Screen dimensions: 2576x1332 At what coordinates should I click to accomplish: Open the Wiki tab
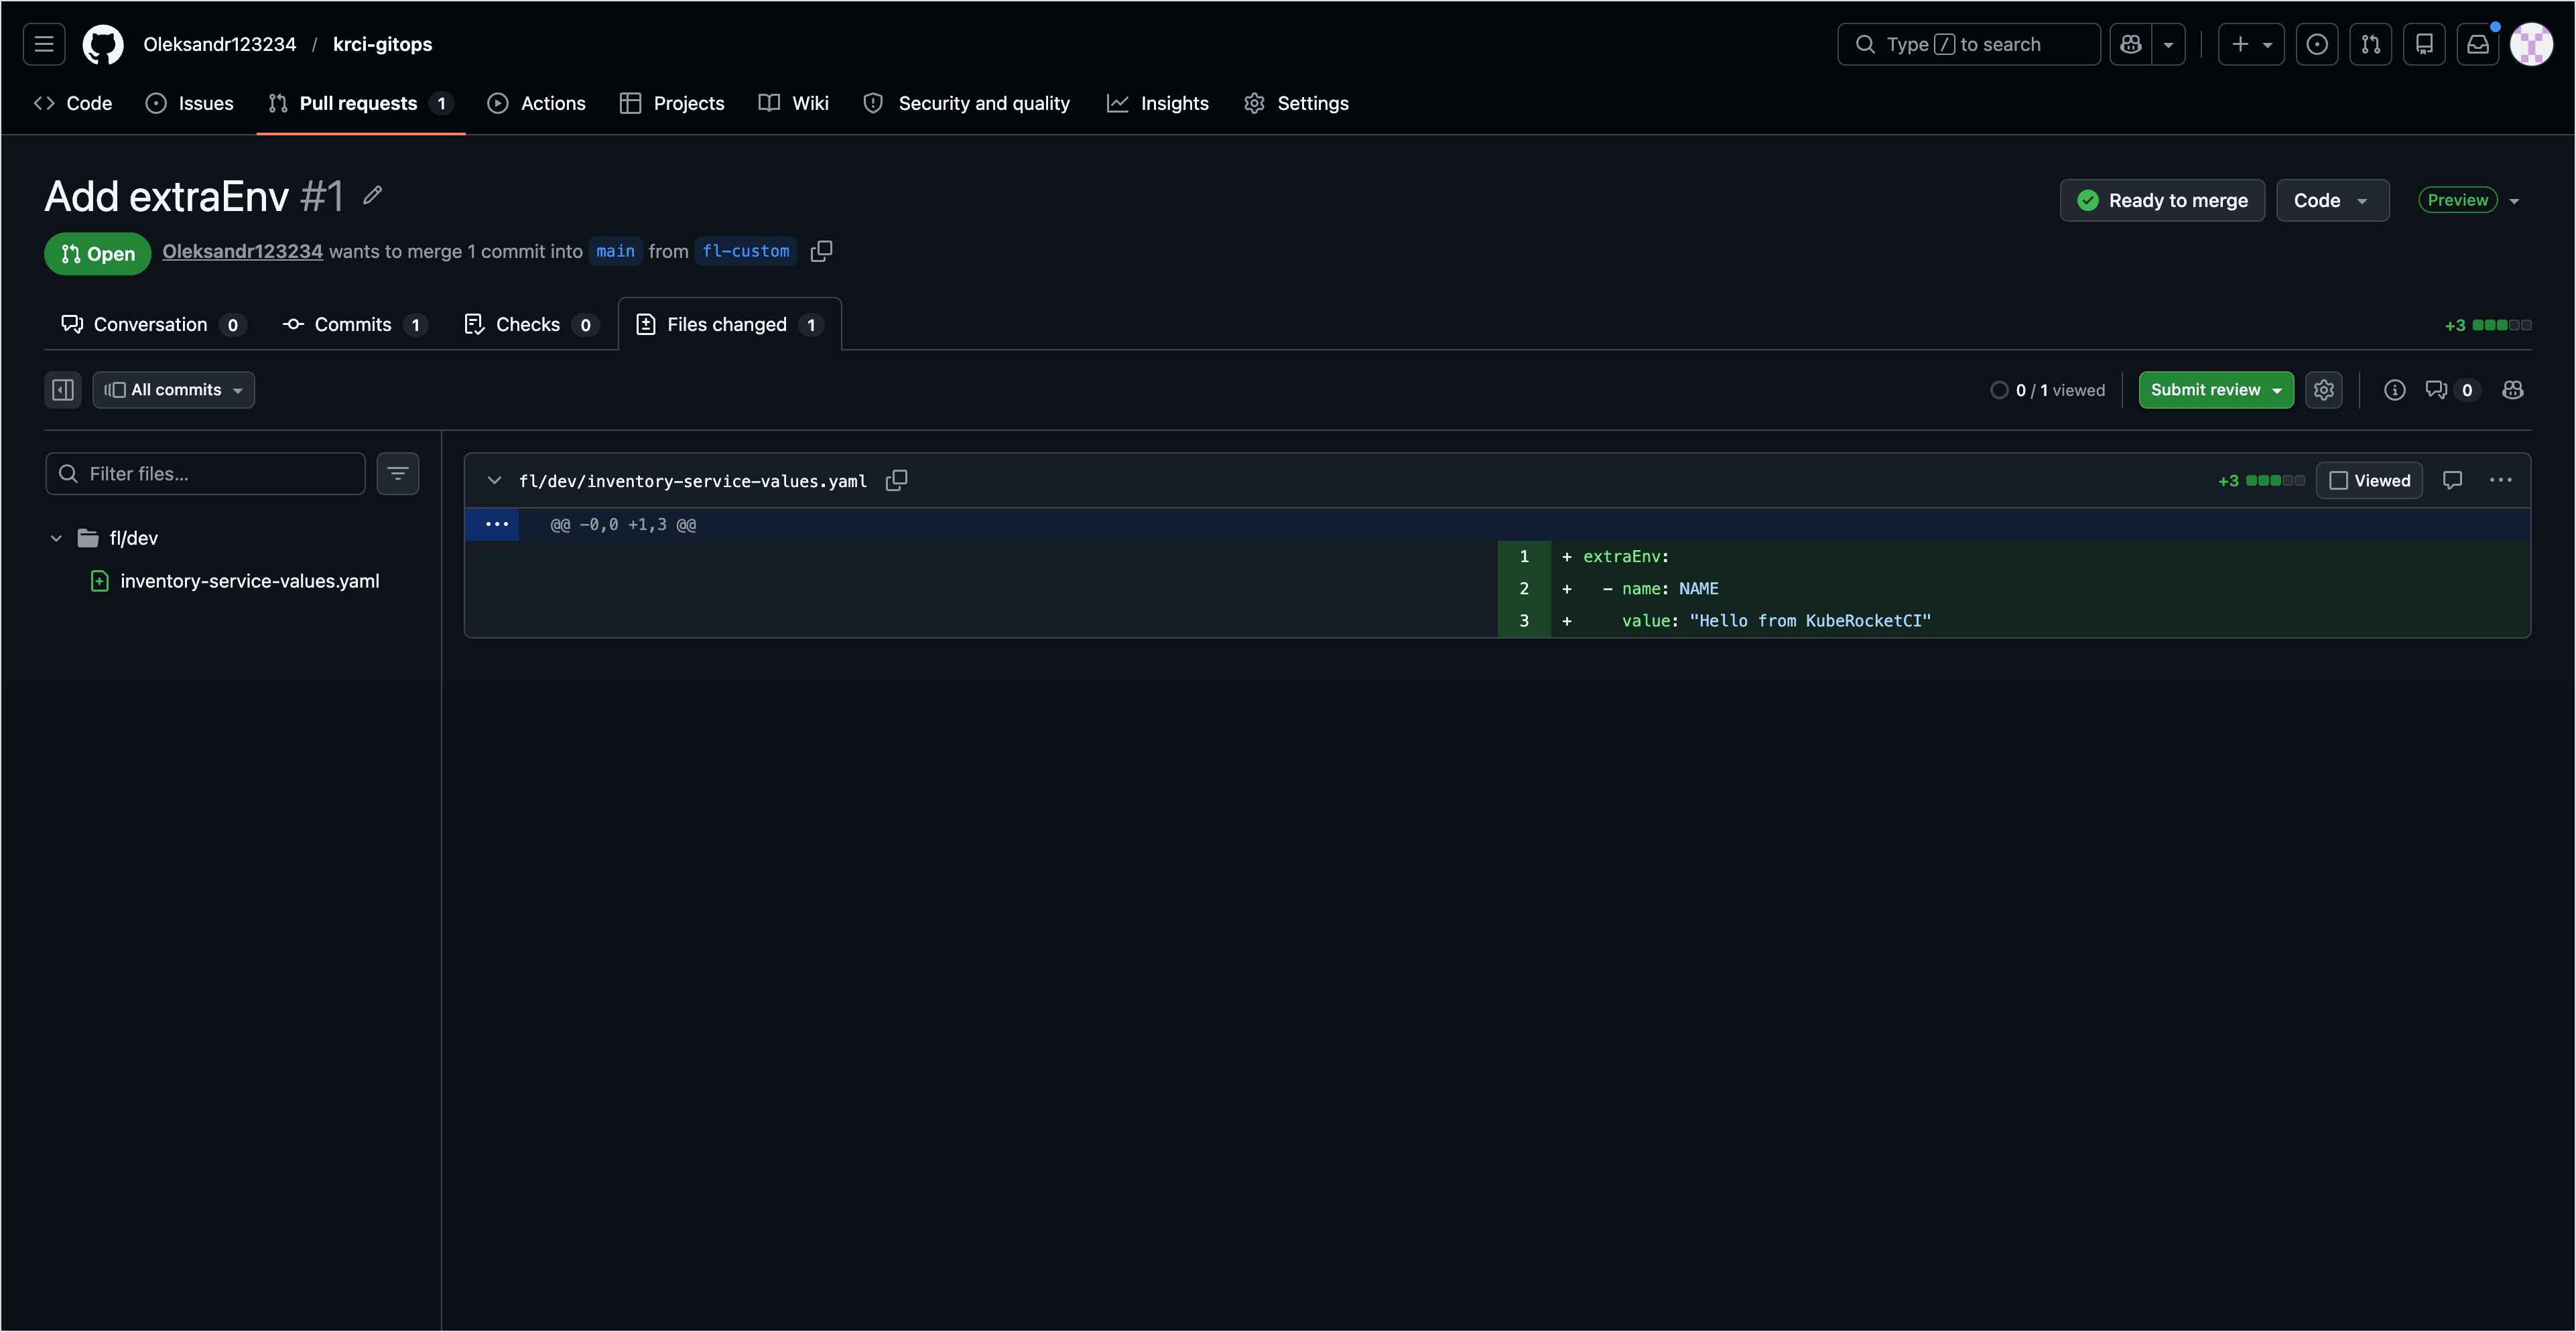794,103
